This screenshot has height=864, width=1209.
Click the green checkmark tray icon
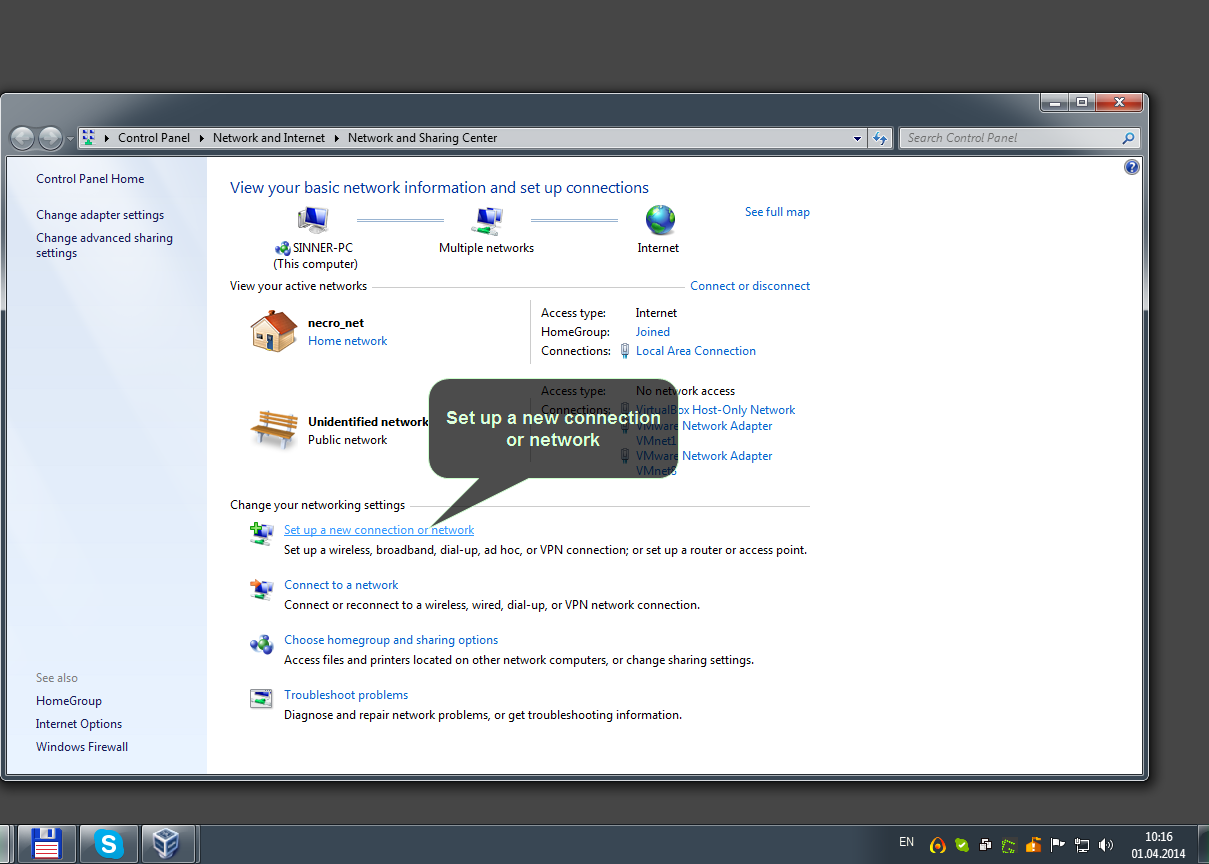point(962,845)
